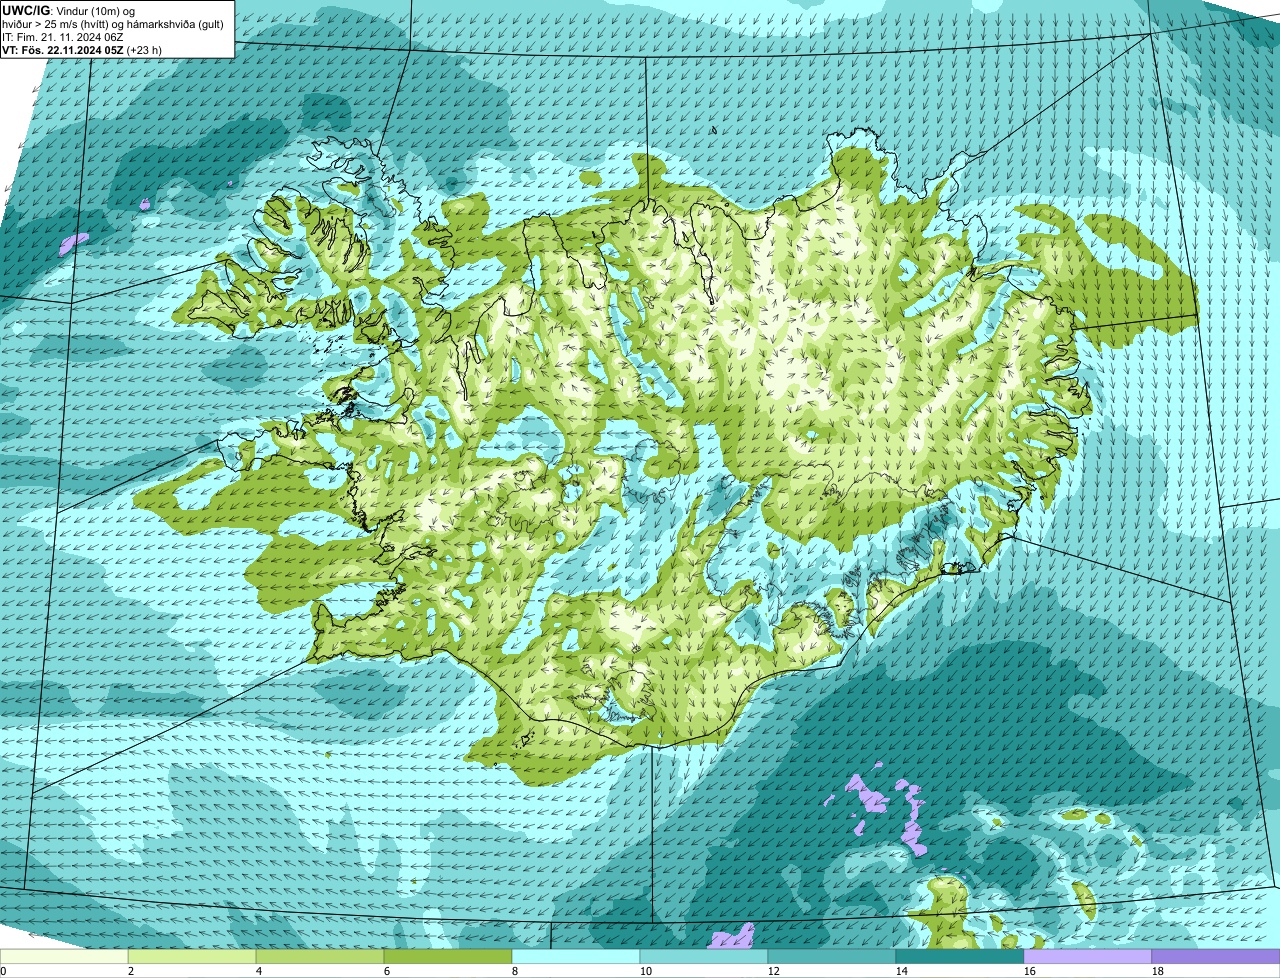1280x978 pixels.
Task: Select the purple above-18 m/s legend swatch
Action: [x=1216, y=956]
